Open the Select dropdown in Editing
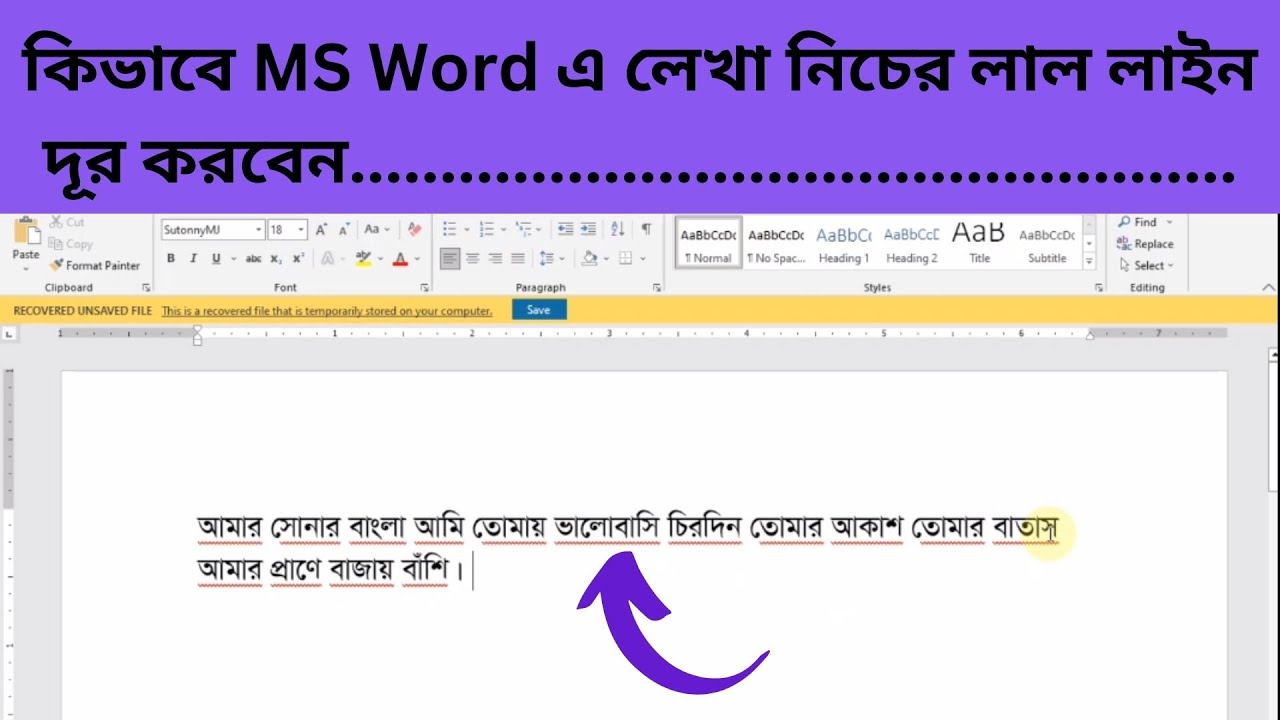The width and height of the screenshot is (1280, 720). (1146, 265)
